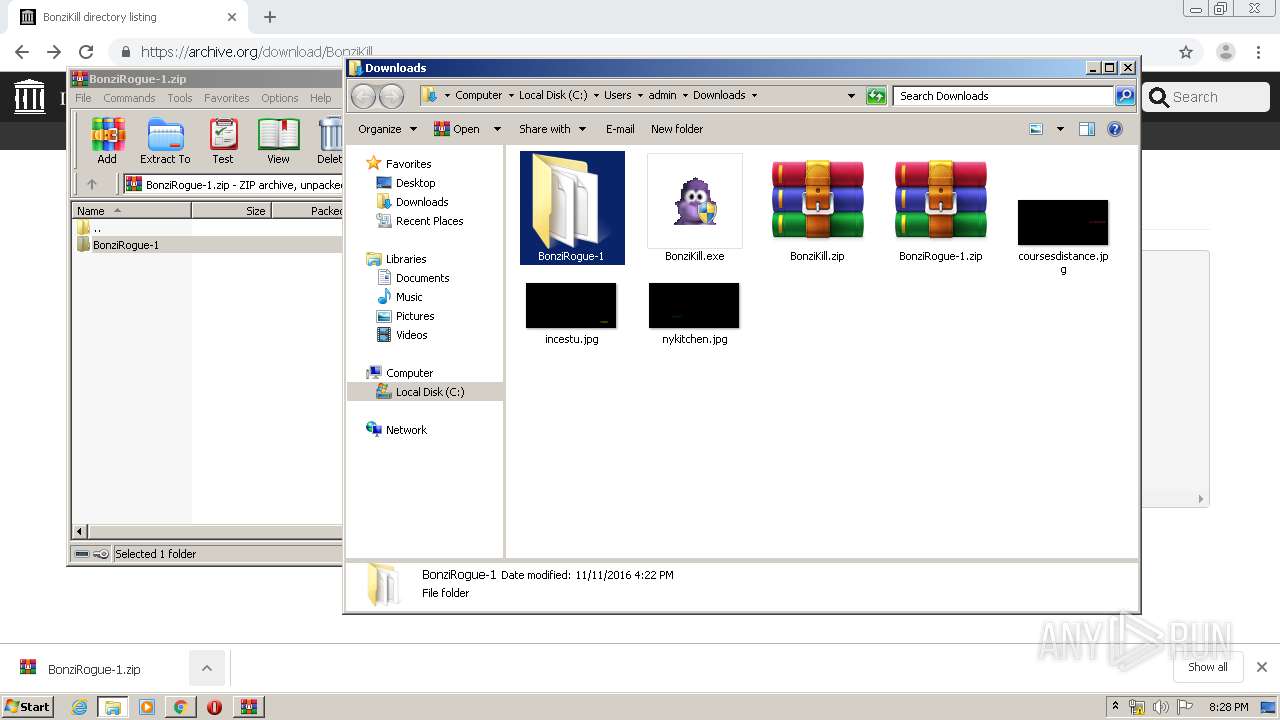Open the WinRAR Options menu
Viewport: 1280px width, 720px height.
280,98
